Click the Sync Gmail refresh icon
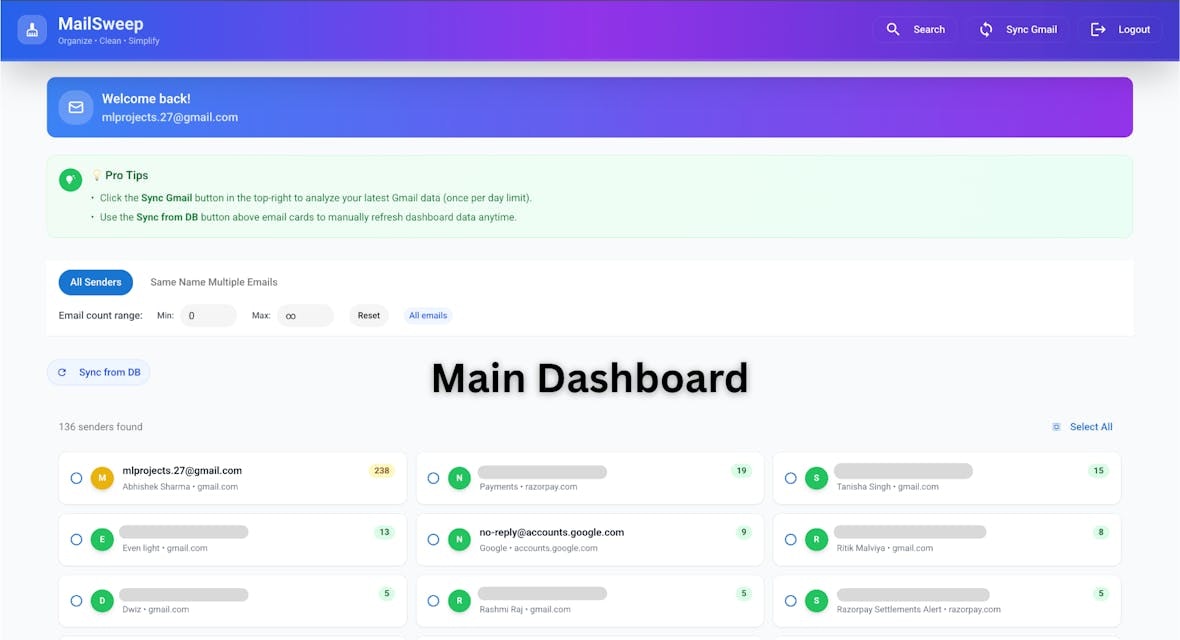1180x640 pixels. (985, 29)
